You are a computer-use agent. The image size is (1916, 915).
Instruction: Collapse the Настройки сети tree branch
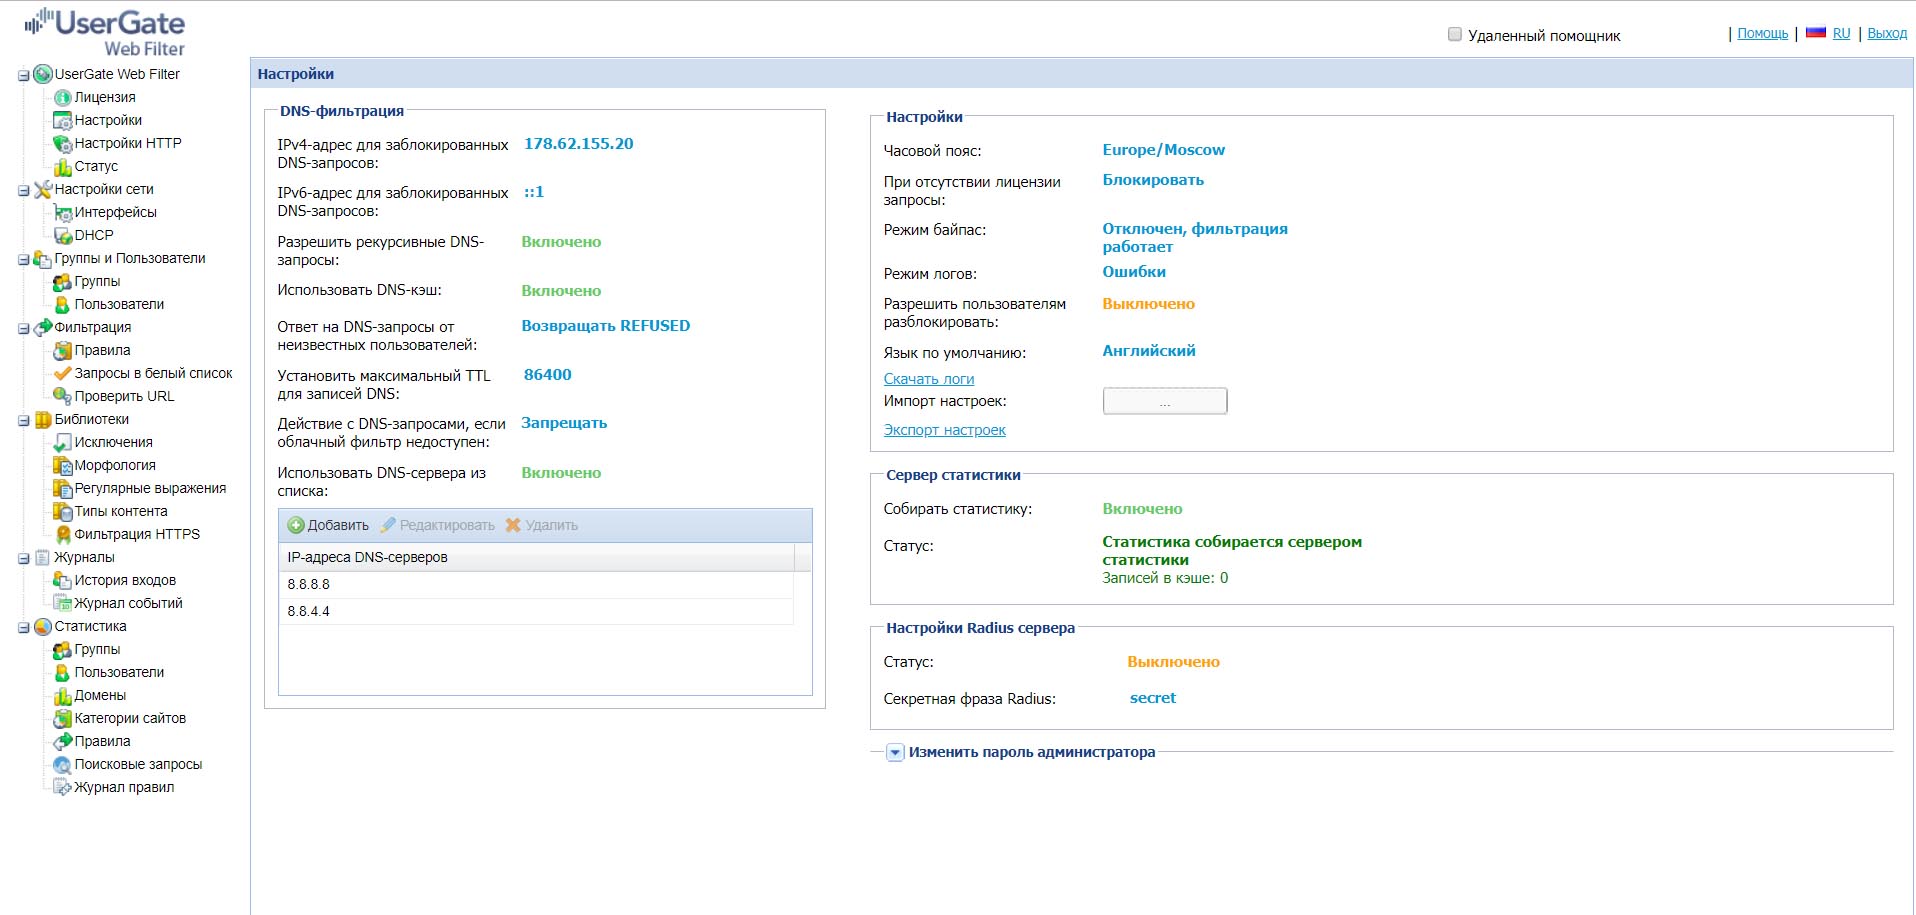click(23, 190)
